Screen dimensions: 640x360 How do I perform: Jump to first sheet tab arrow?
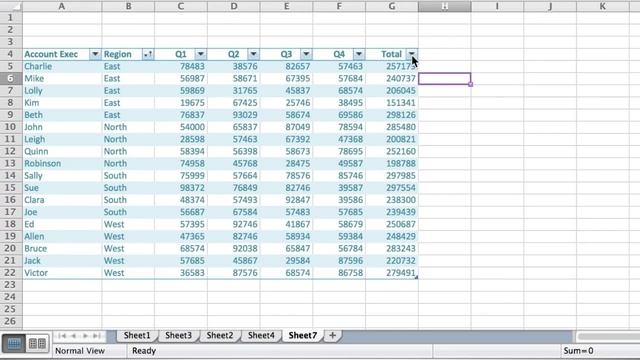pos(62,336)
